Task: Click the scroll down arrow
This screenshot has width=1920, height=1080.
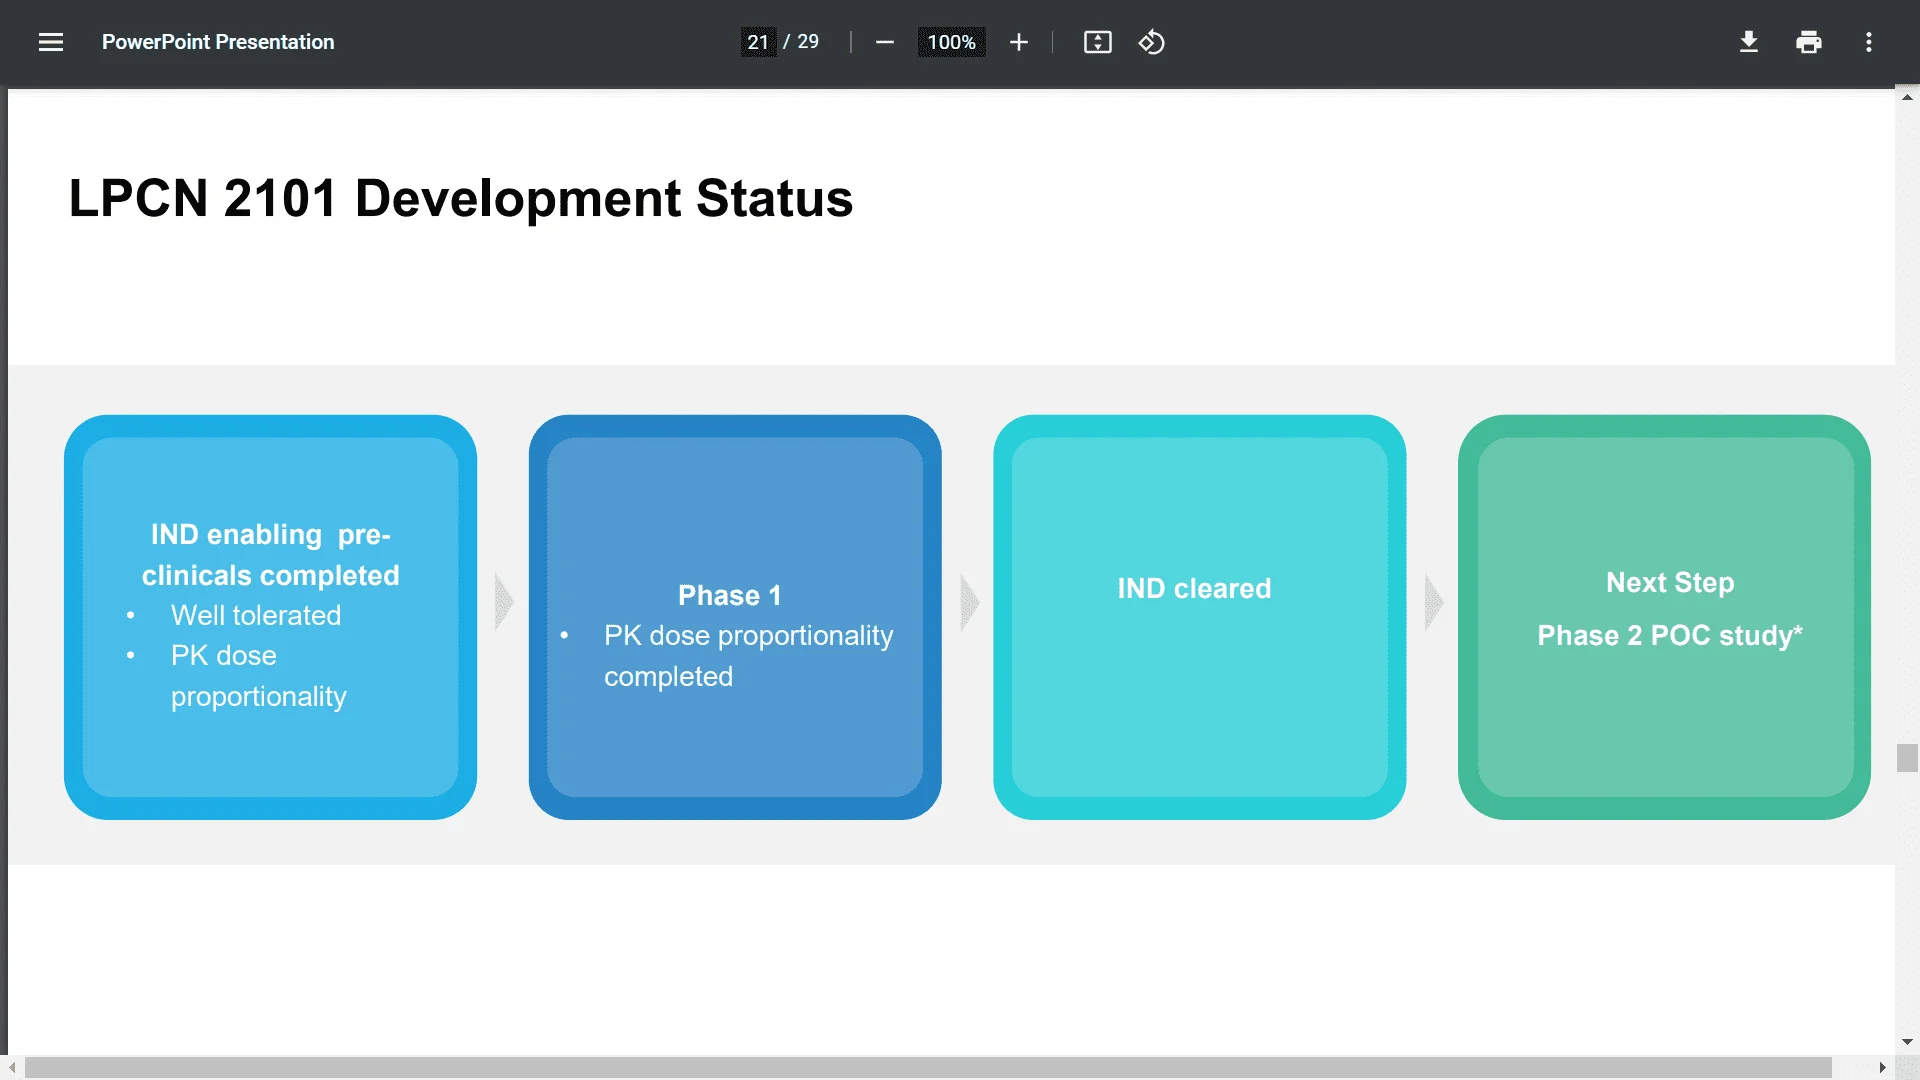Action: [1907, 1042]
